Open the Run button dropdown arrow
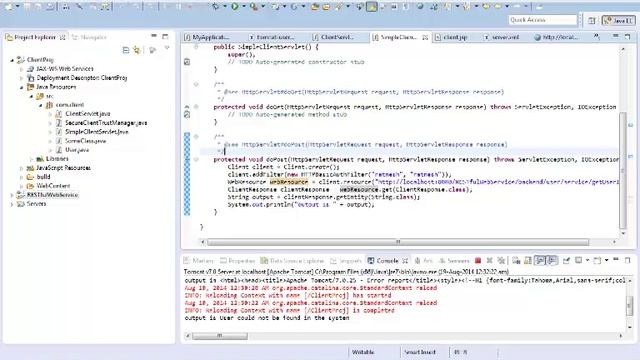This screenshot has width=640, height=360. tap(244, 6)
